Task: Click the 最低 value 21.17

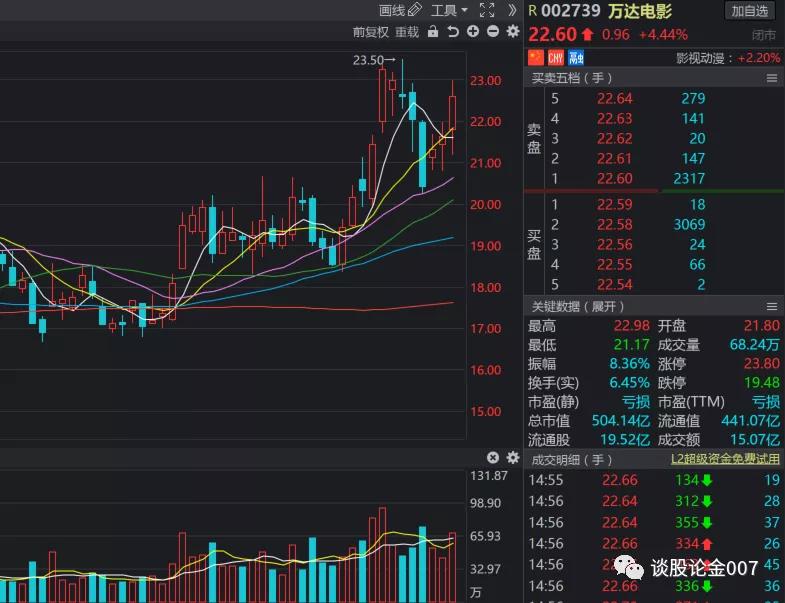Action: tap(632, 345)
